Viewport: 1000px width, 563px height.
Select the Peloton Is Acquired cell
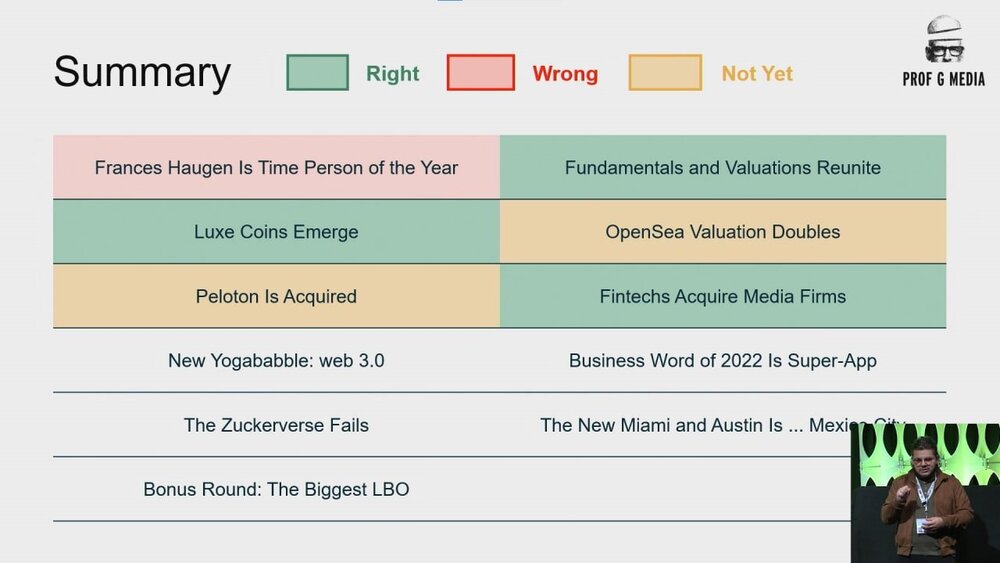pyautogui.click(x=276, y=296)
